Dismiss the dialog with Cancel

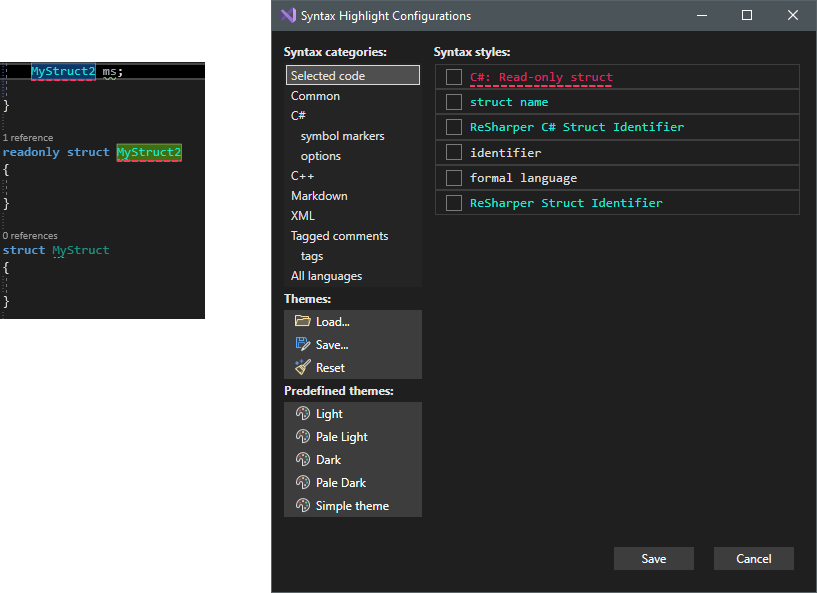point(753,558)
